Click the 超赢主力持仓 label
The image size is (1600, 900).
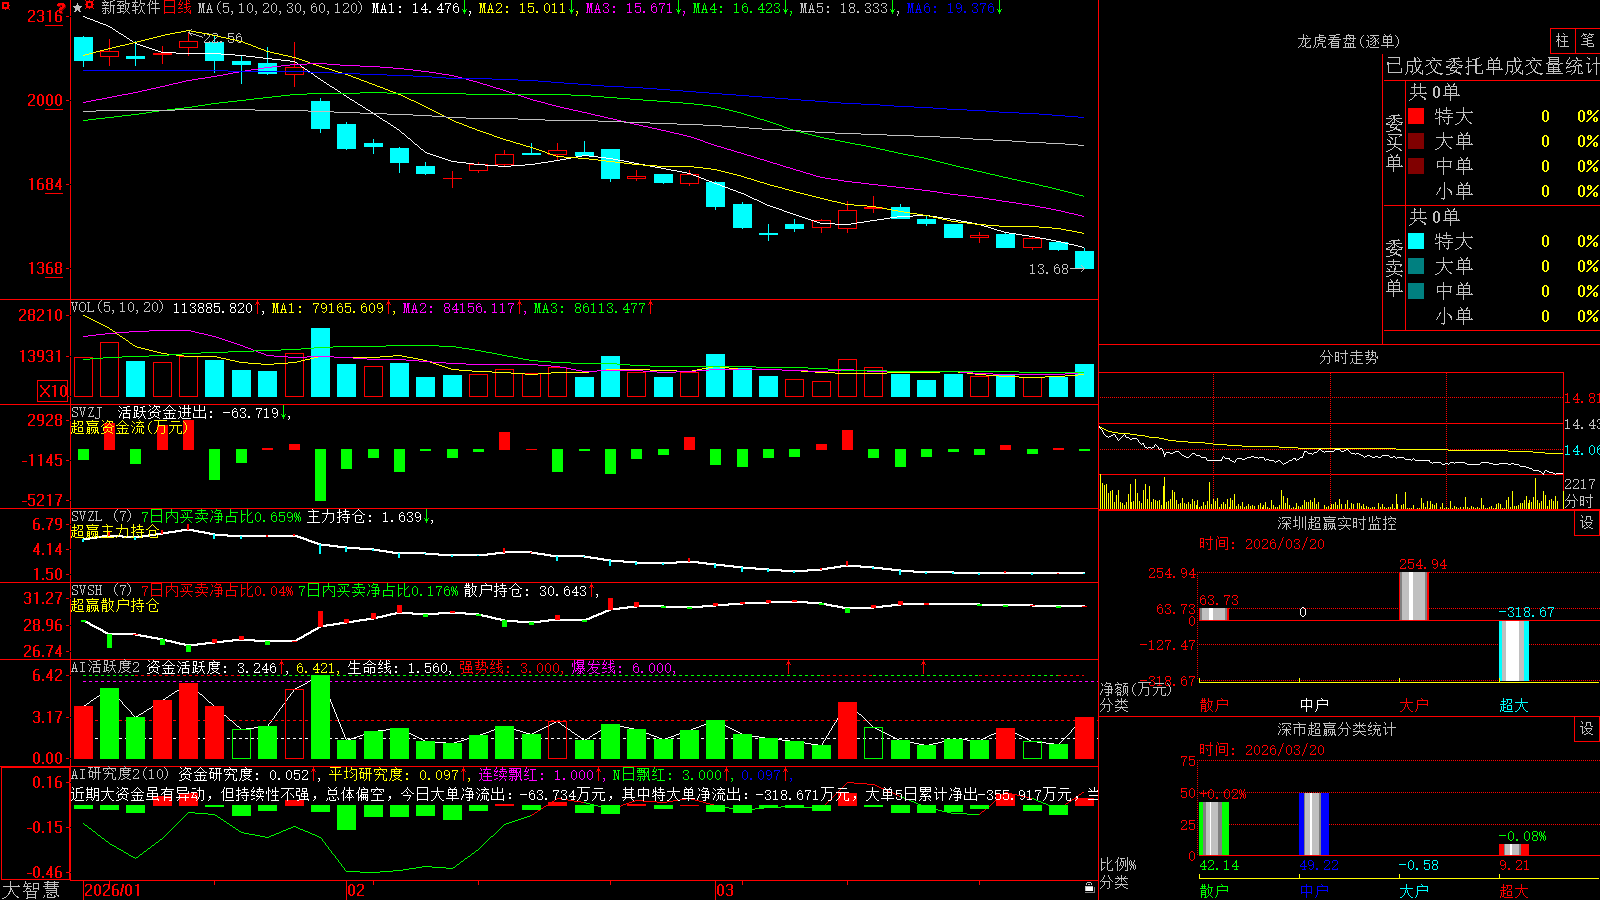click(x=115, y=531)
